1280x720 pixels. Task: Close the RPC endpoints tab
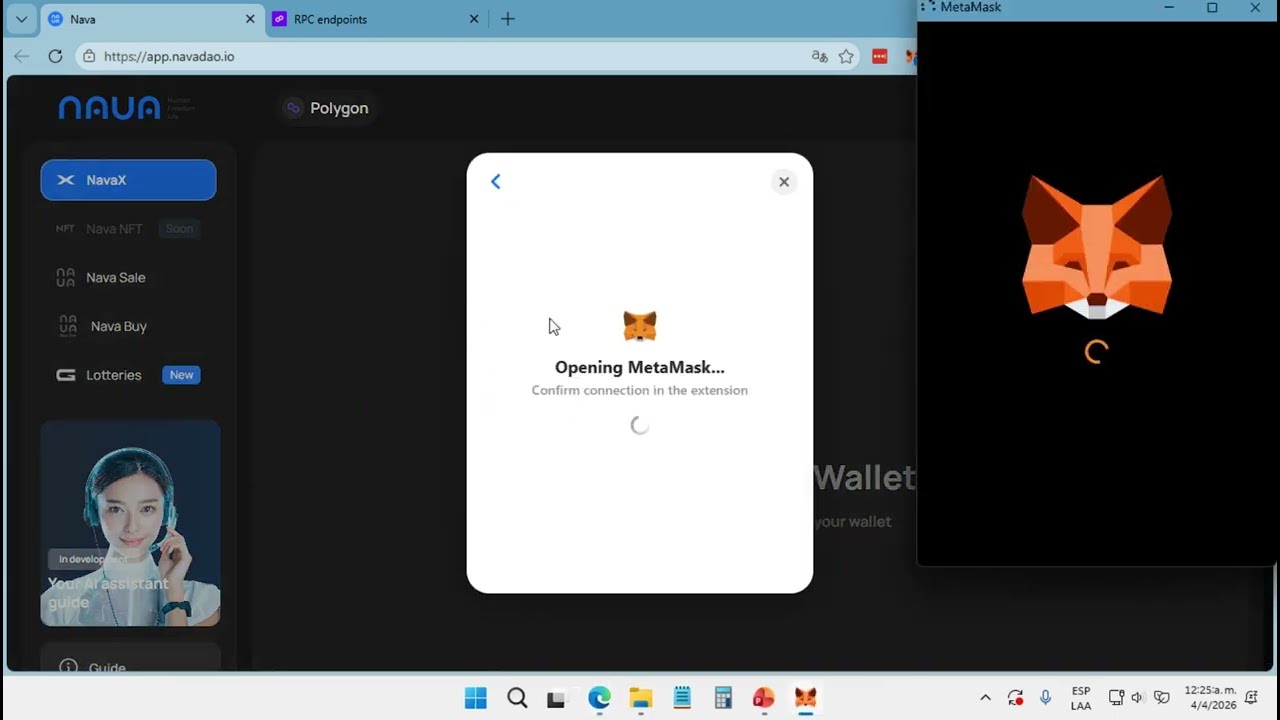[x=475, y=19]
